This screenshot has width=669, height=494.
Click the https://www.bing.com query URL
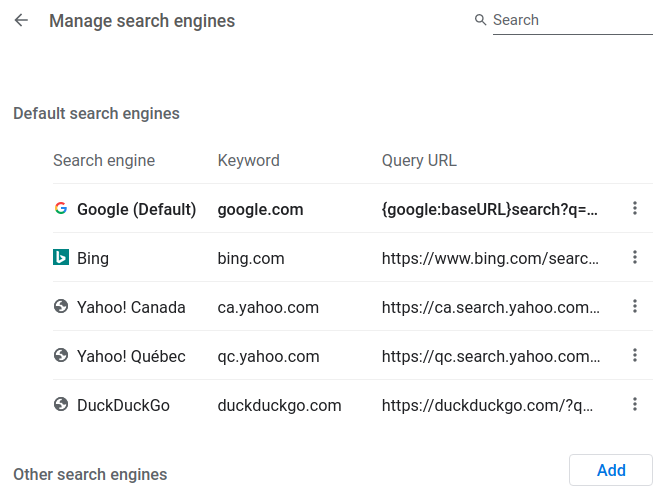(x=490, y=259)
